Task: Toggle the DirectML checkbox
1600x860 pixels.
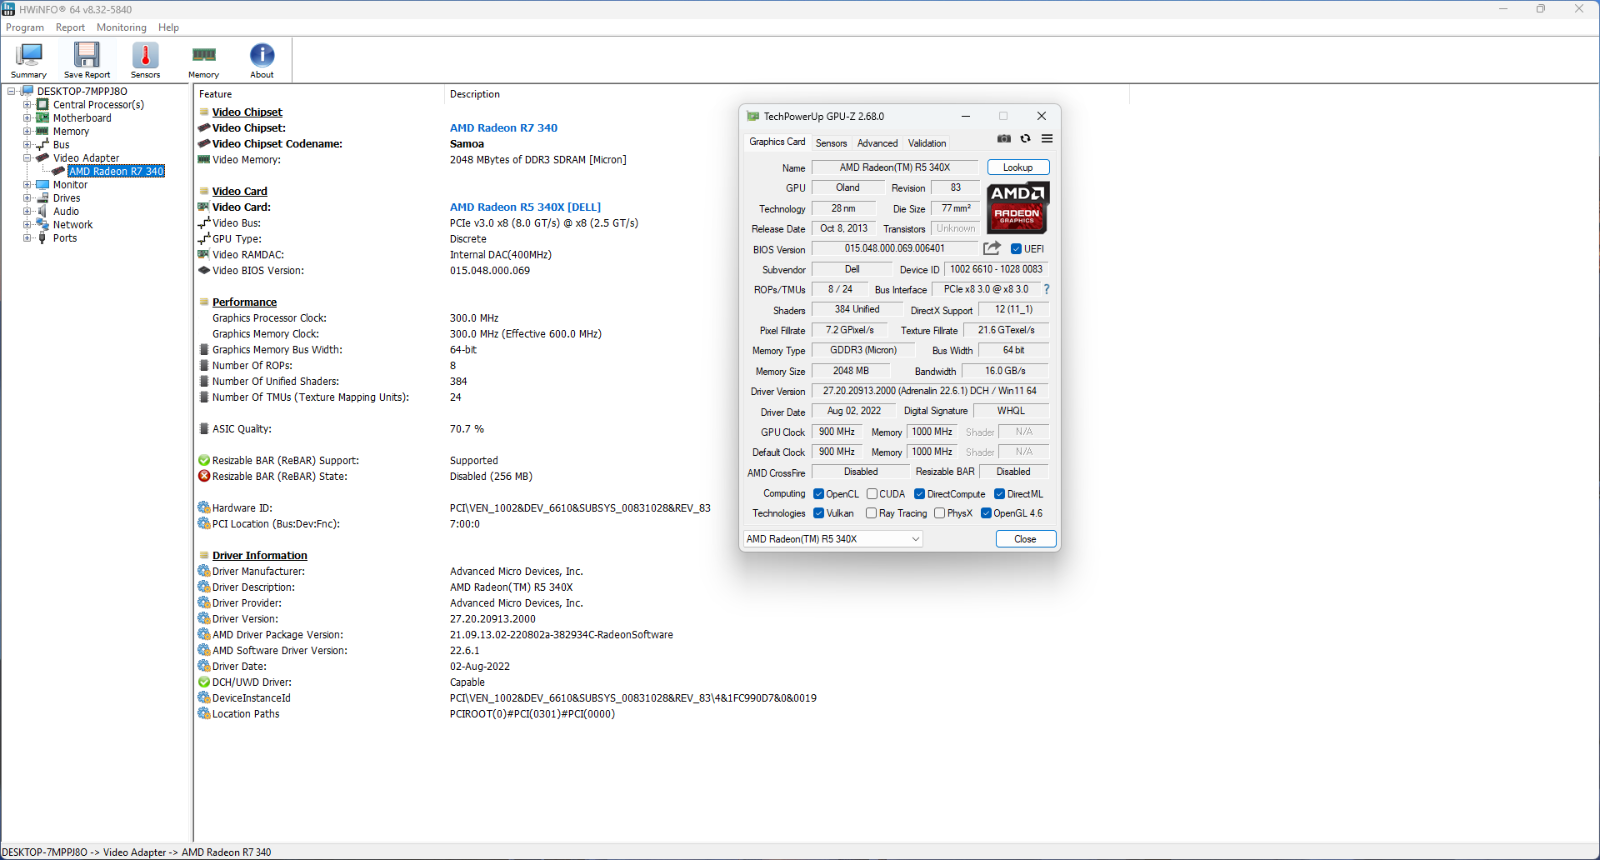Action: [x=1000, y=494]
